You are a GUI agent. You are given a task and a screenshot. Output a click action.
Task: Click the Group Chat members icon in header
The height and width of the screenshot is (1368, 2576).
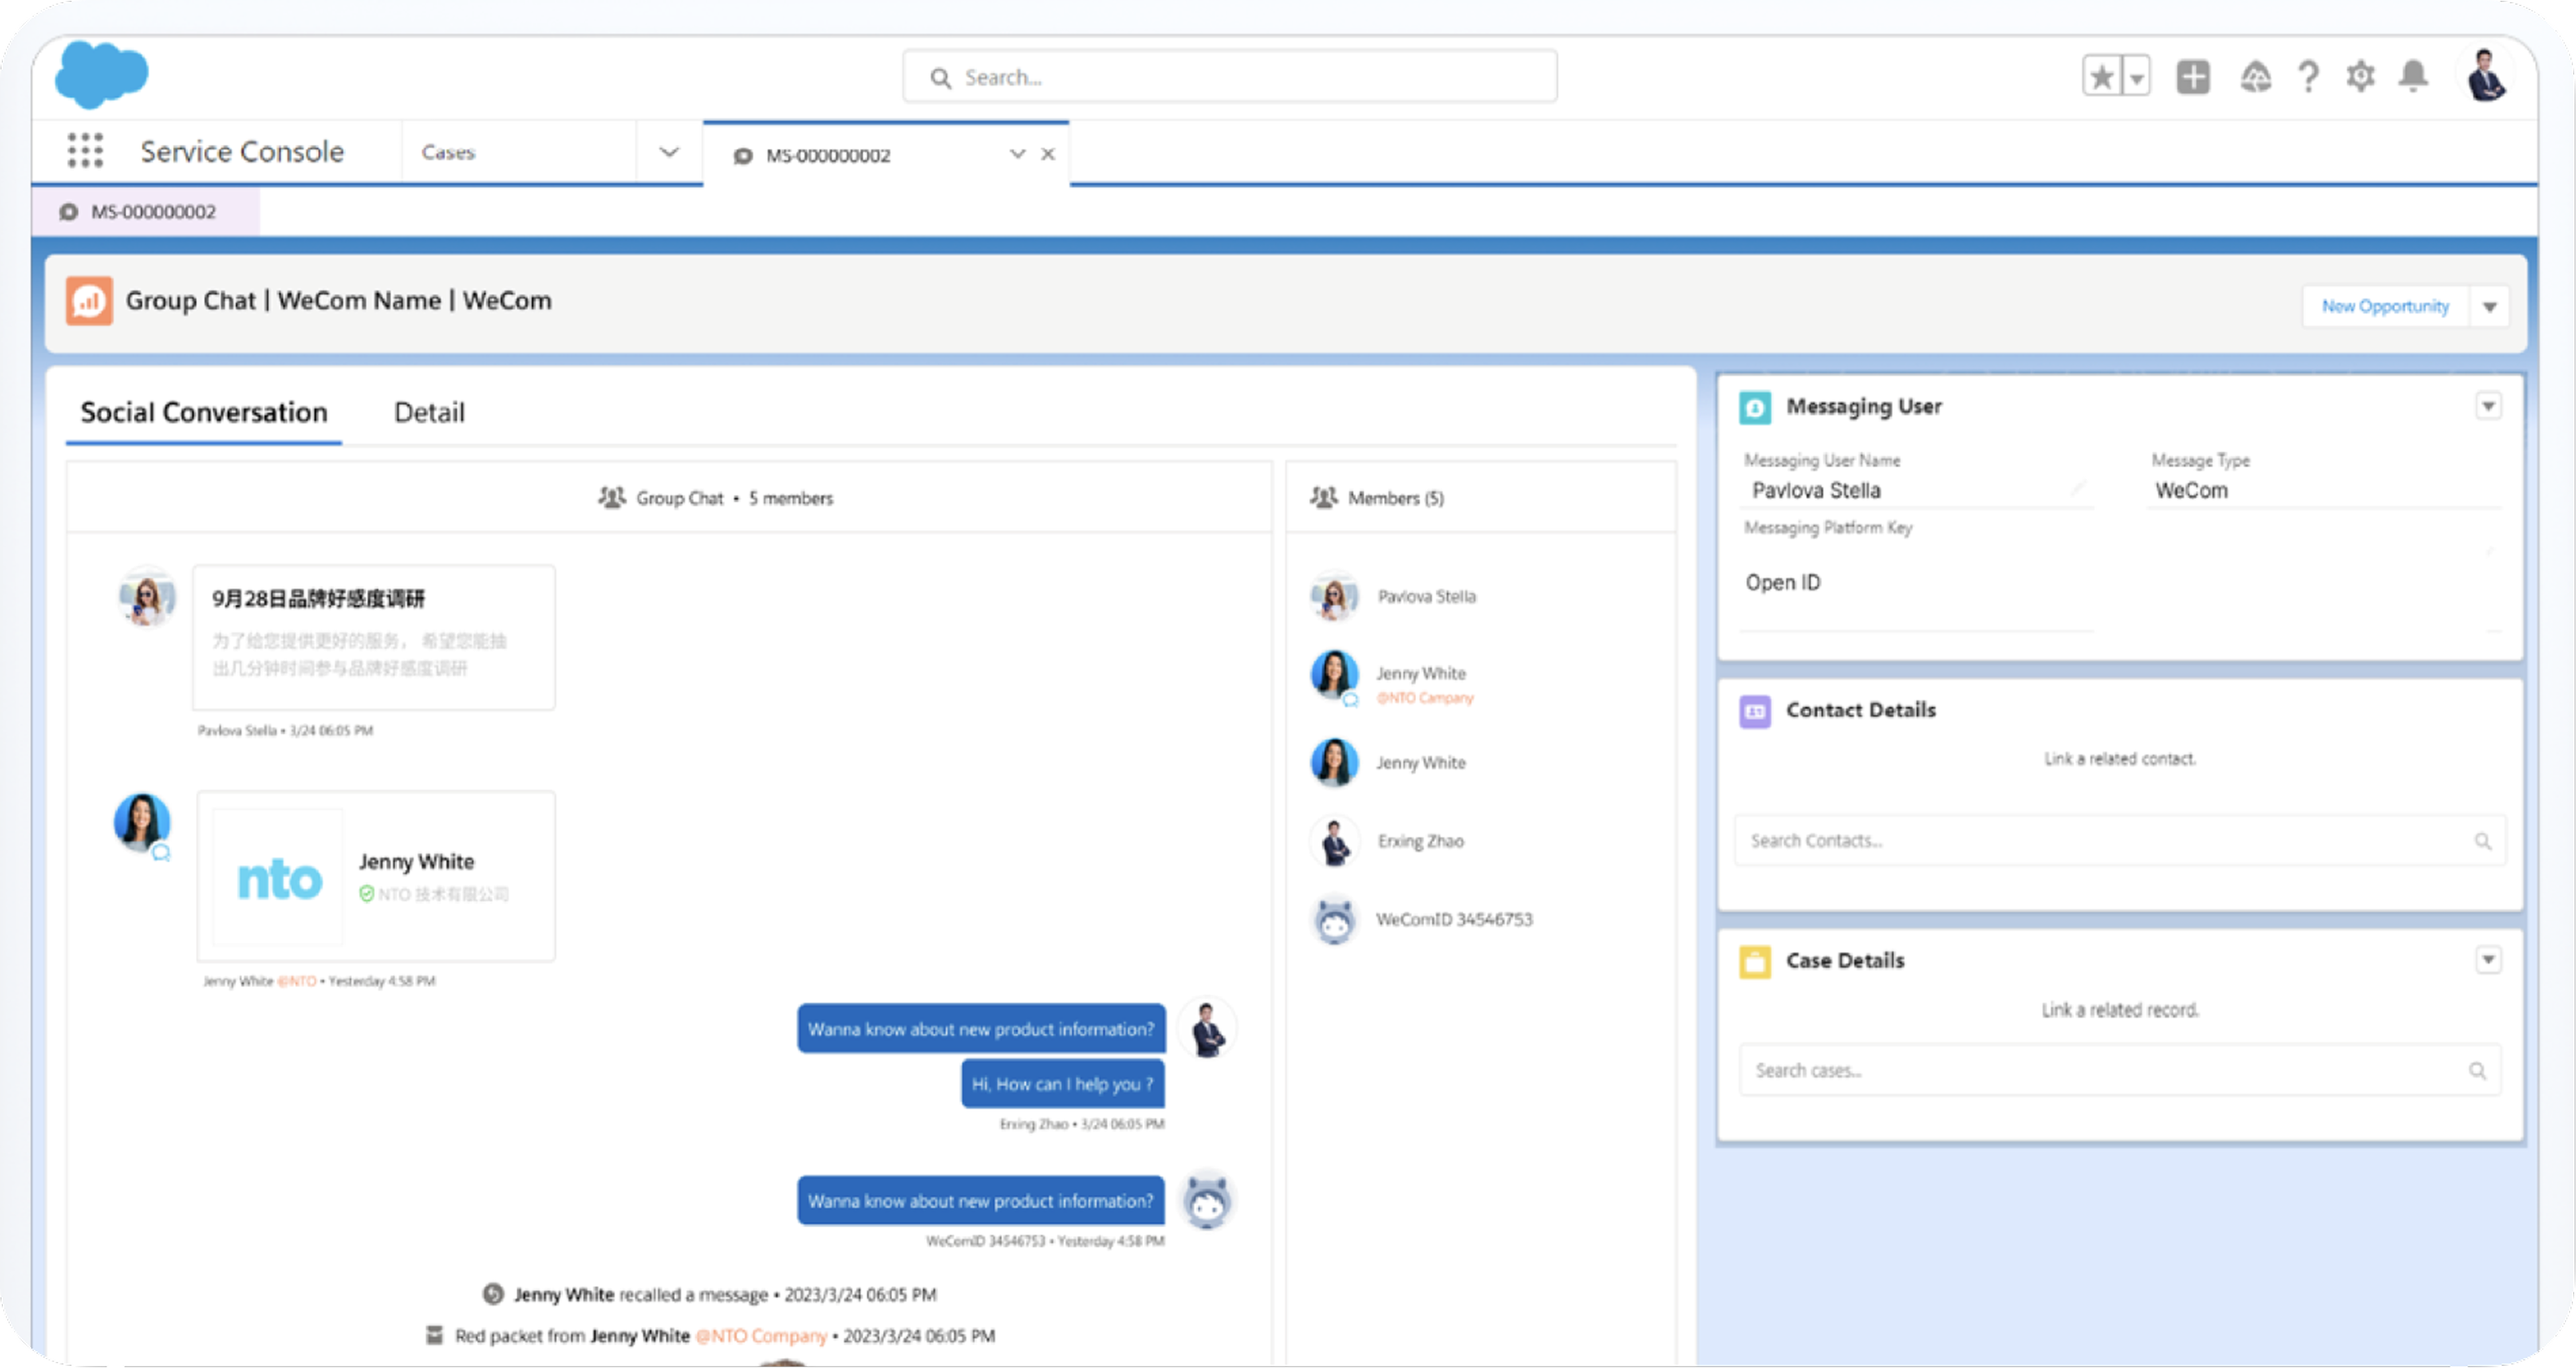612,497
